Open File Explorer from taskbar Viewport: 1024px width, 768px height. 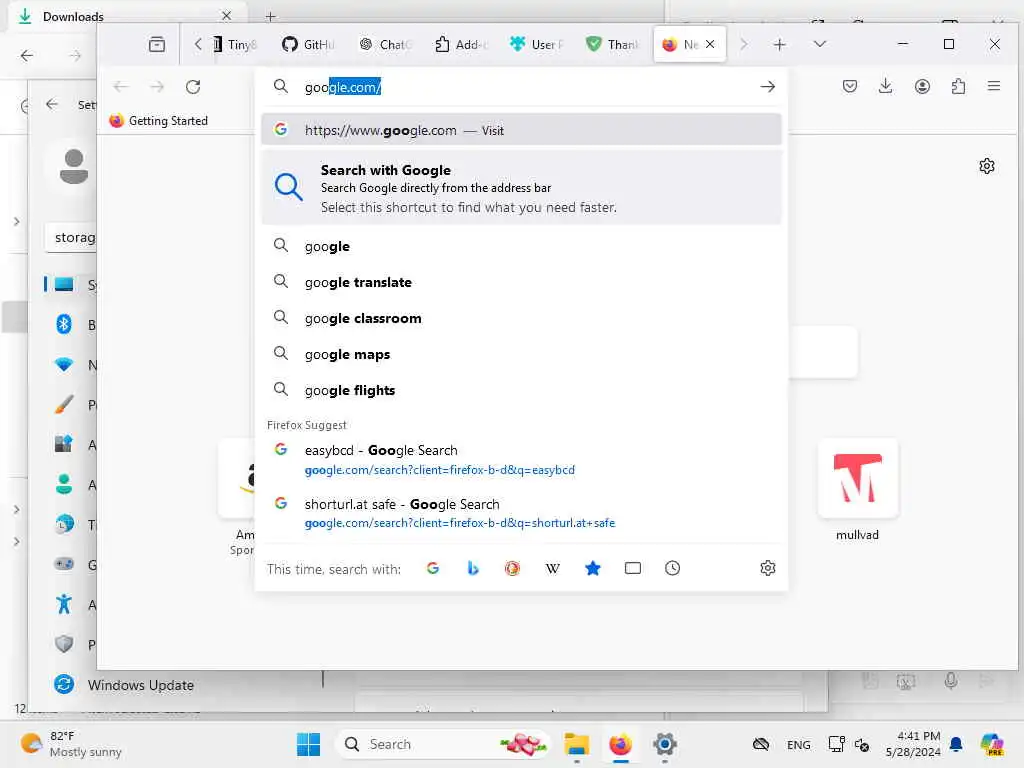(577, 744)
